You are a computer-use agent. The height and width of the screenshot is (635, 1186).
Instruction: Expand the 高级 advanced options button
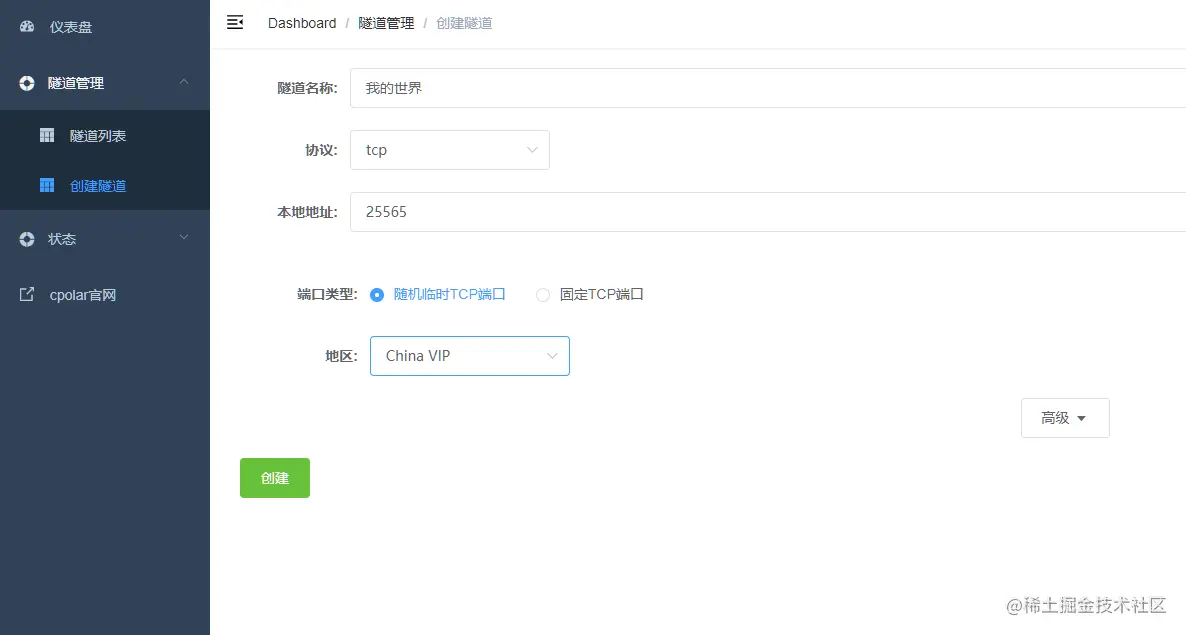pyautogui.click(x=1065, y=418)
